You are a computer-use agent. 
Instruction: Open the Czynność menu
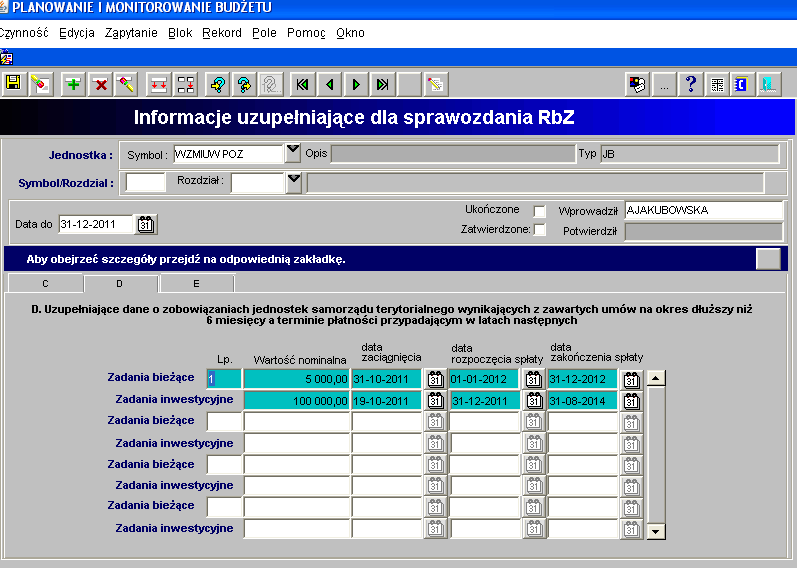(x=23, y=33)
